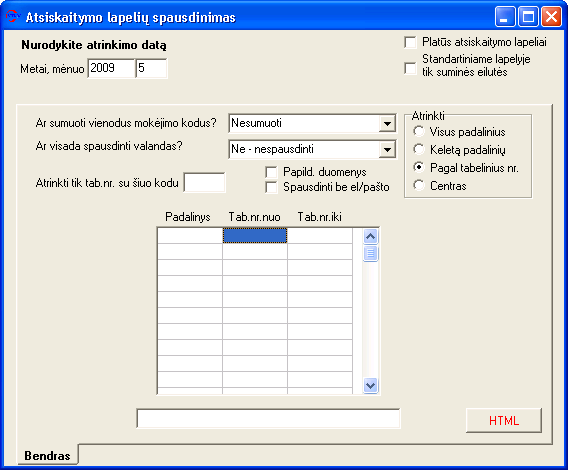Click the wide text field beside HTML
This screenshot has width=568, height=470.
[x=268, y=419]
